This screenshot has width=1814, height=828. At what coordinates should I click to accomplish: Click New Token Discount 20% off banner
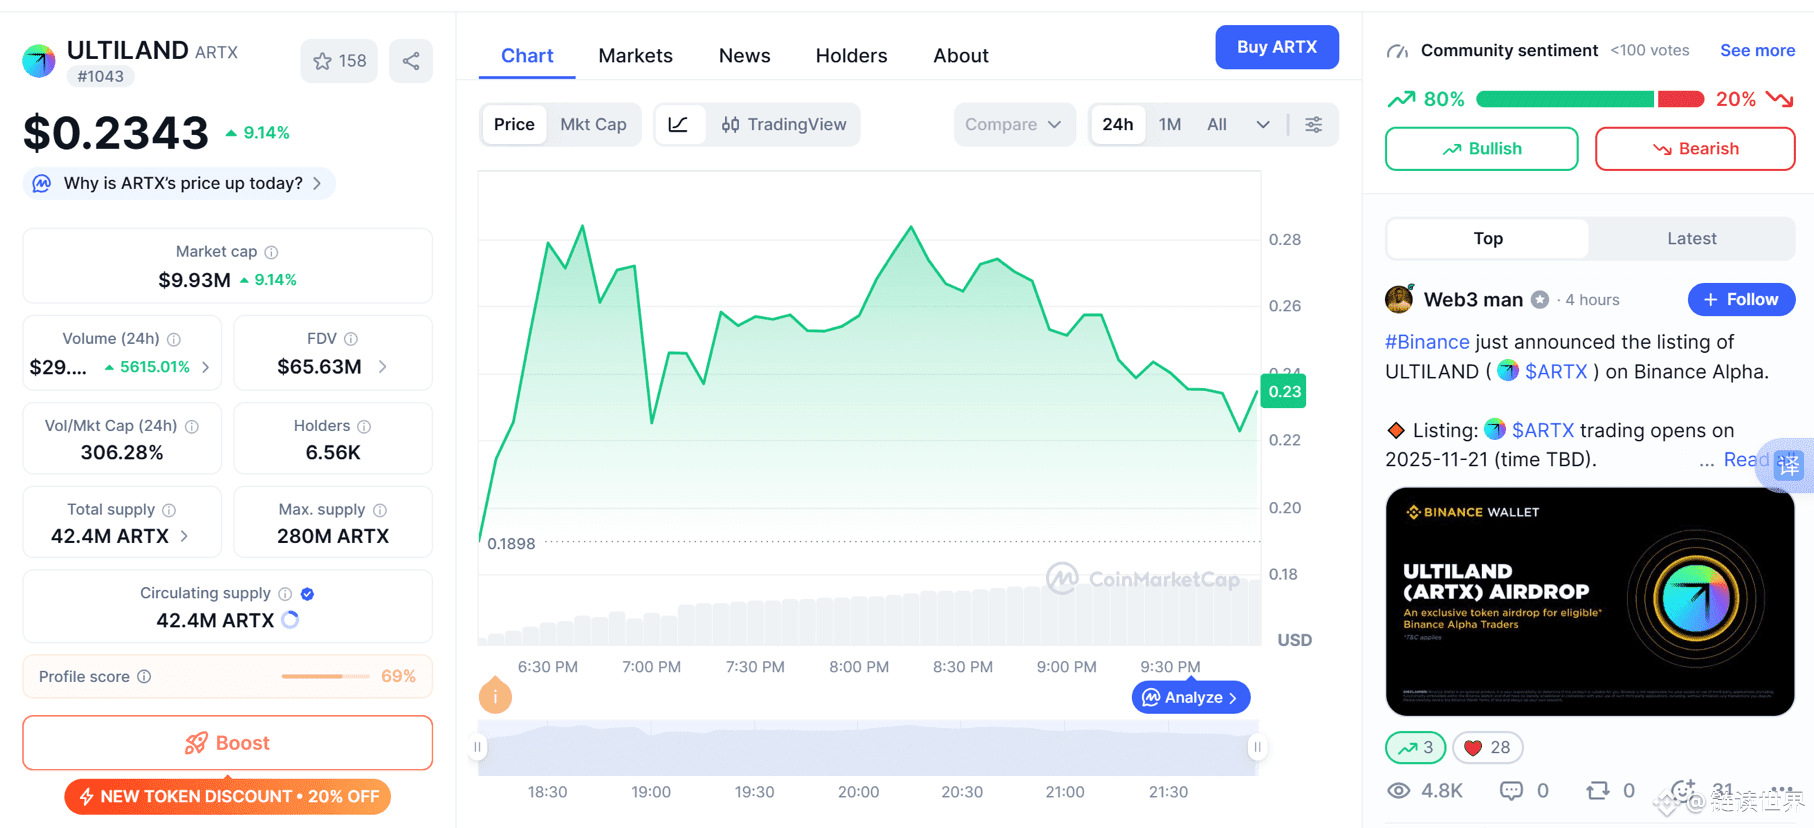pos(228,797)
